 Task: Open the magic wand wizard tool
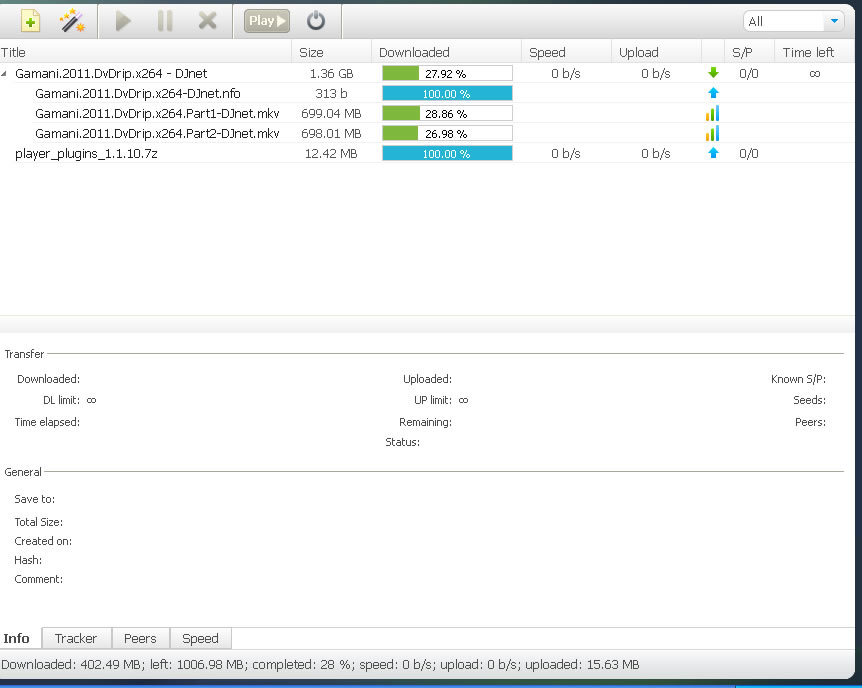(x=73, y=21)
